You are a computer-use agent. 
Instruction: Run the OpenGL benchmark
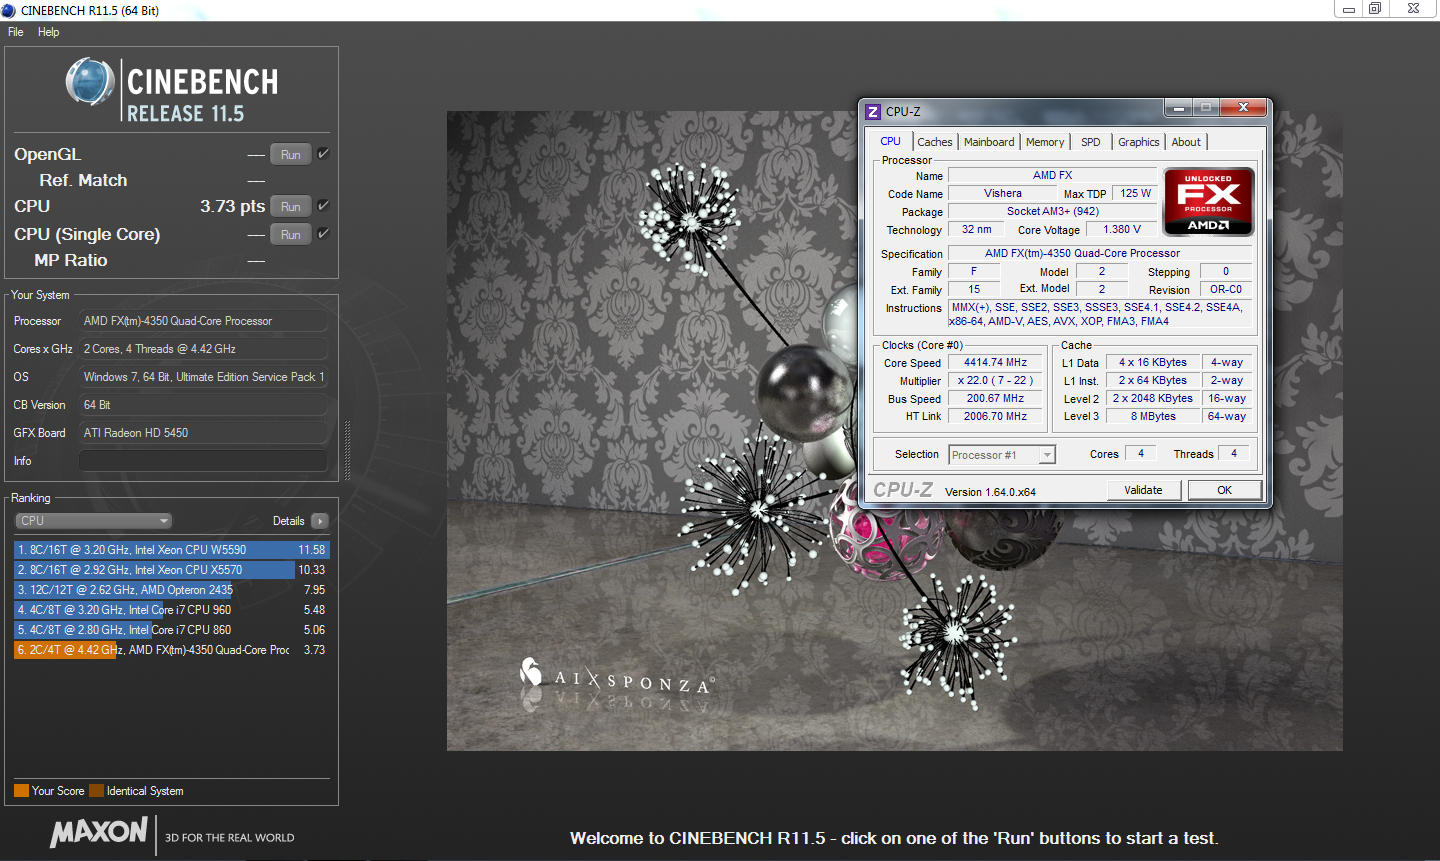point(290,155)
